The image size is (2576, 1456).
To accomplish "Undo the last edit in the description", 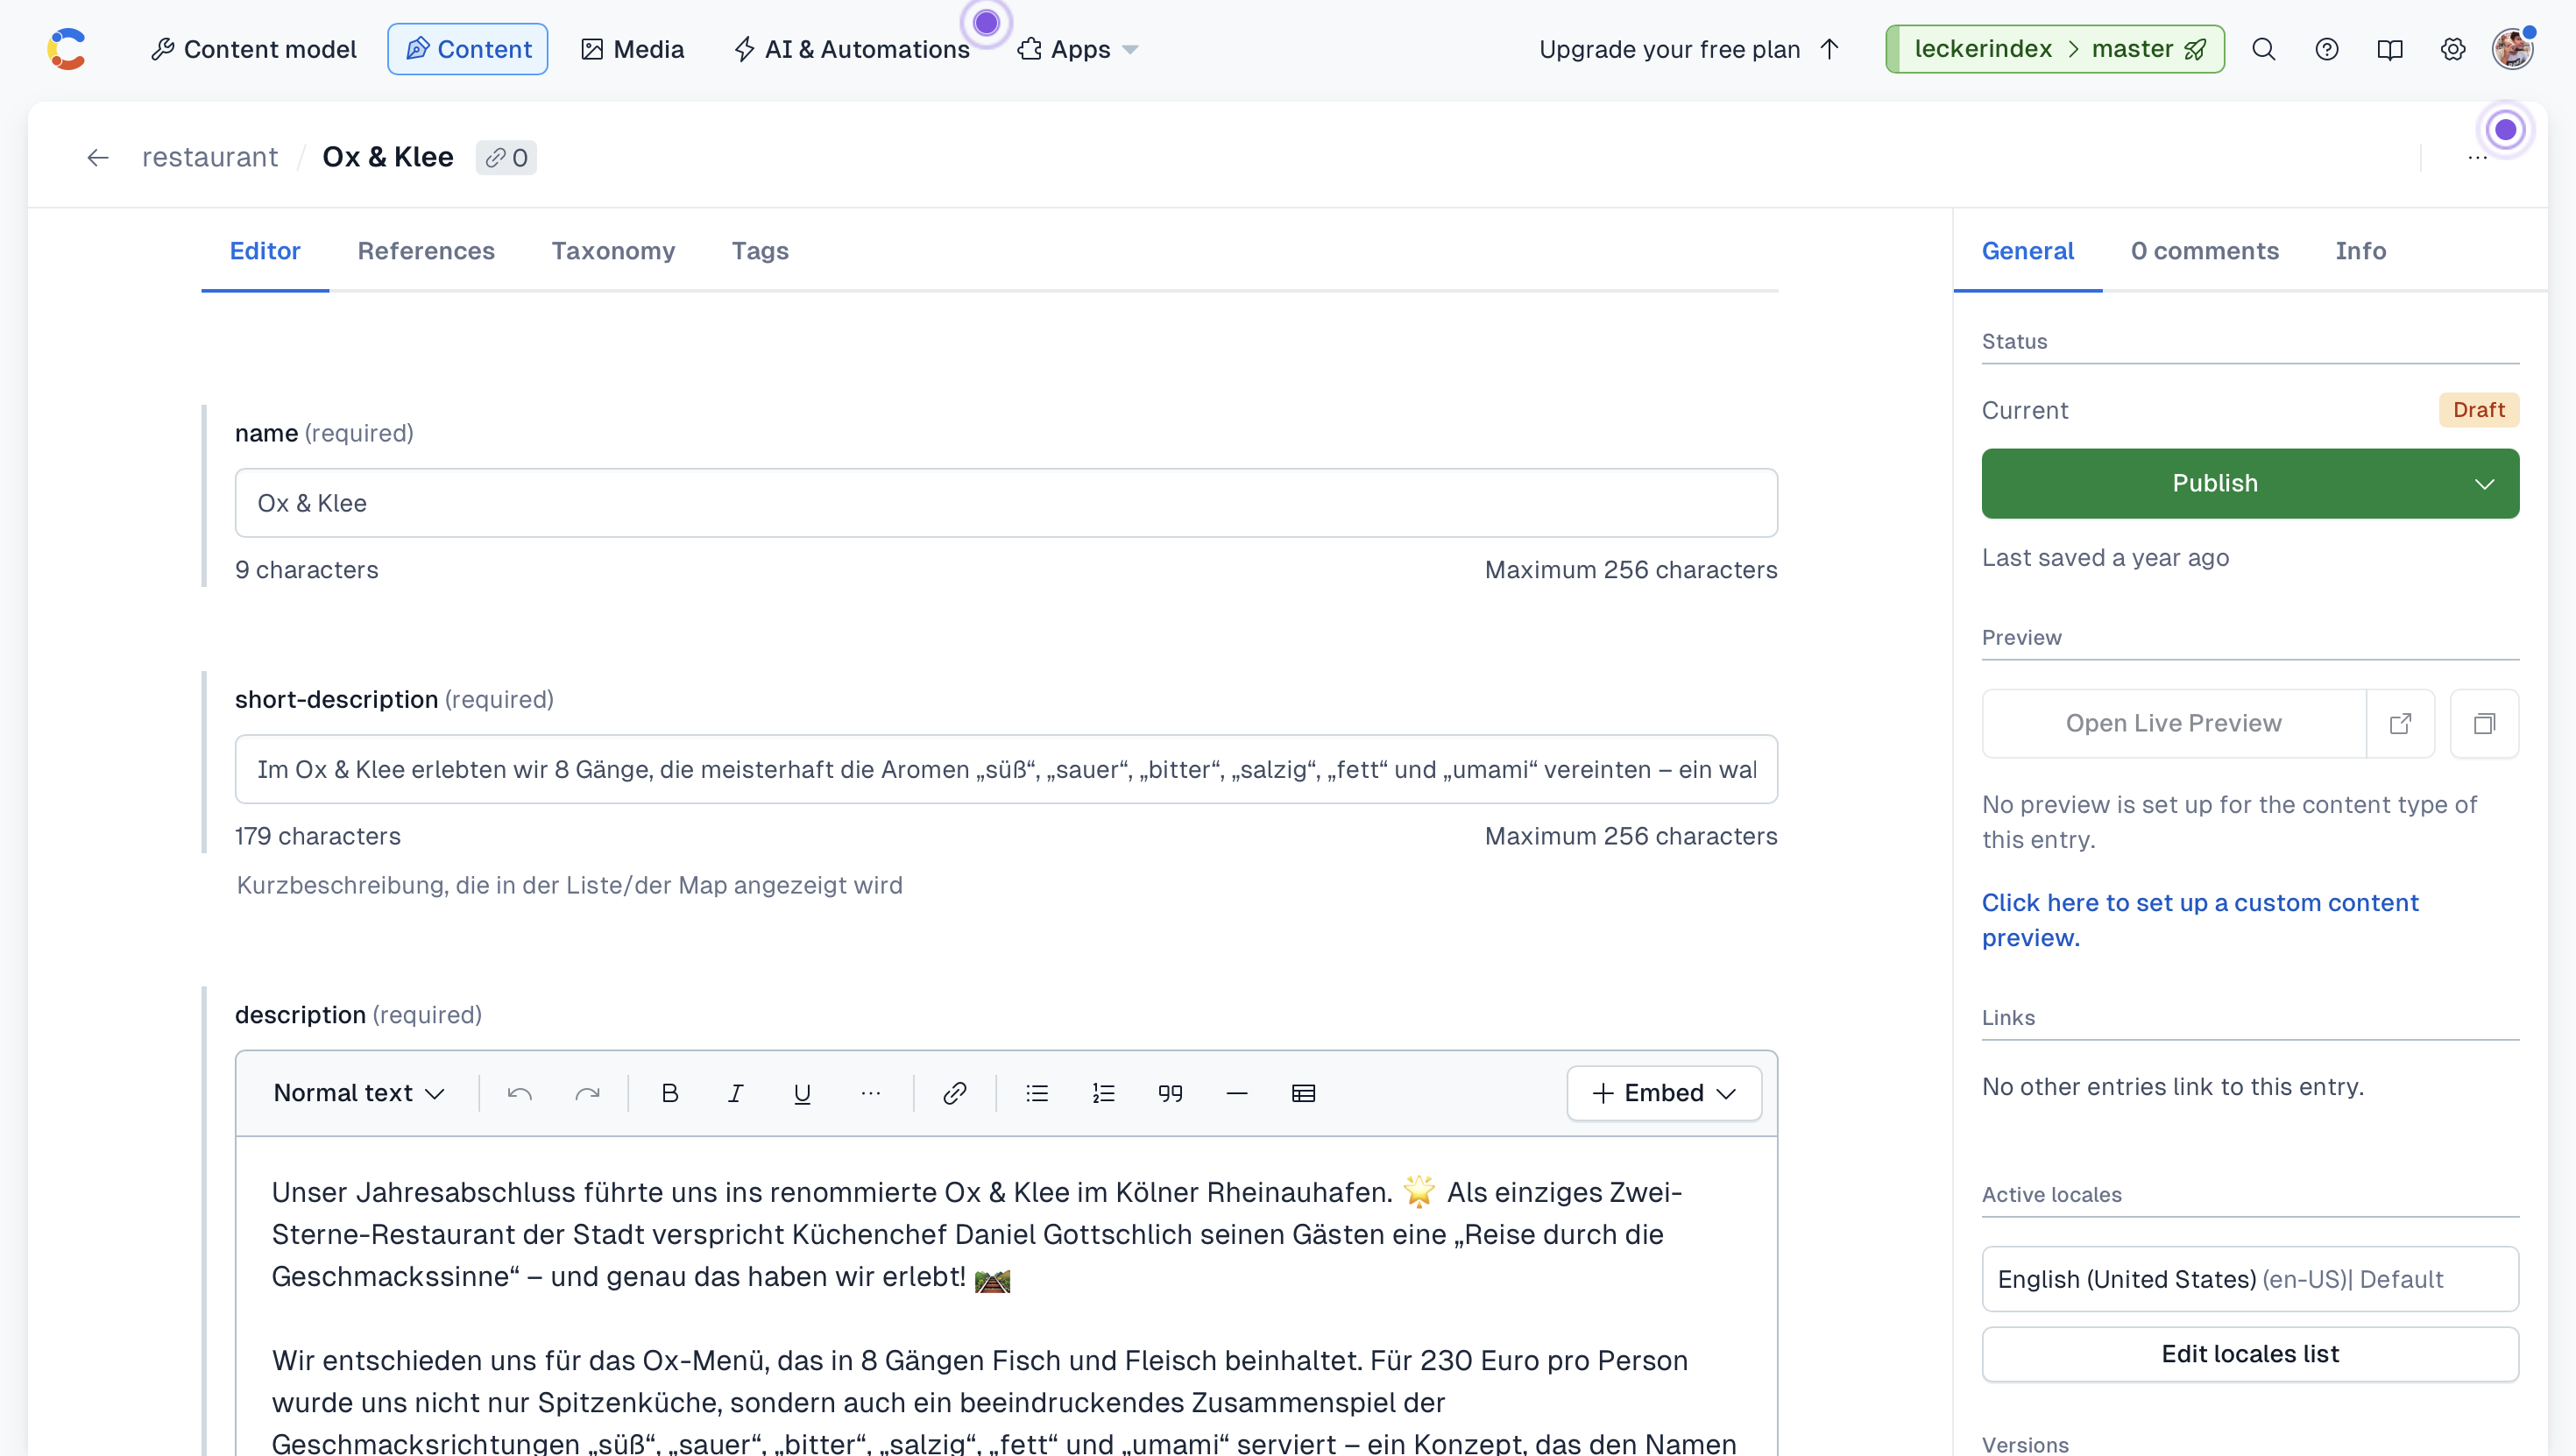I will [519, 1093].
